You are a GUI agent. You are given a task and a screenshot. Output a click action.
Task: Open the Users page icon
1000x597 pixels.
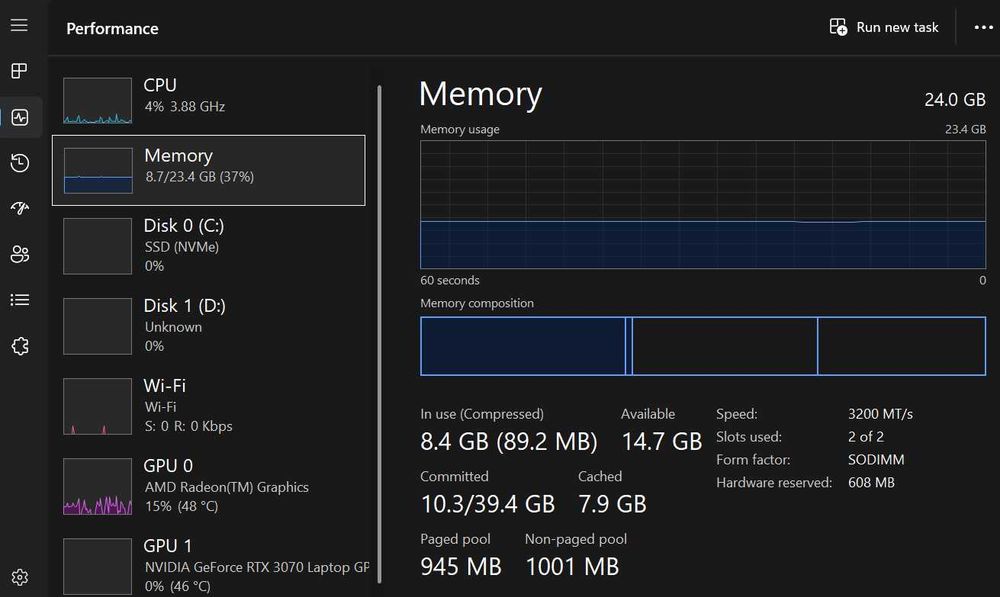19,254
